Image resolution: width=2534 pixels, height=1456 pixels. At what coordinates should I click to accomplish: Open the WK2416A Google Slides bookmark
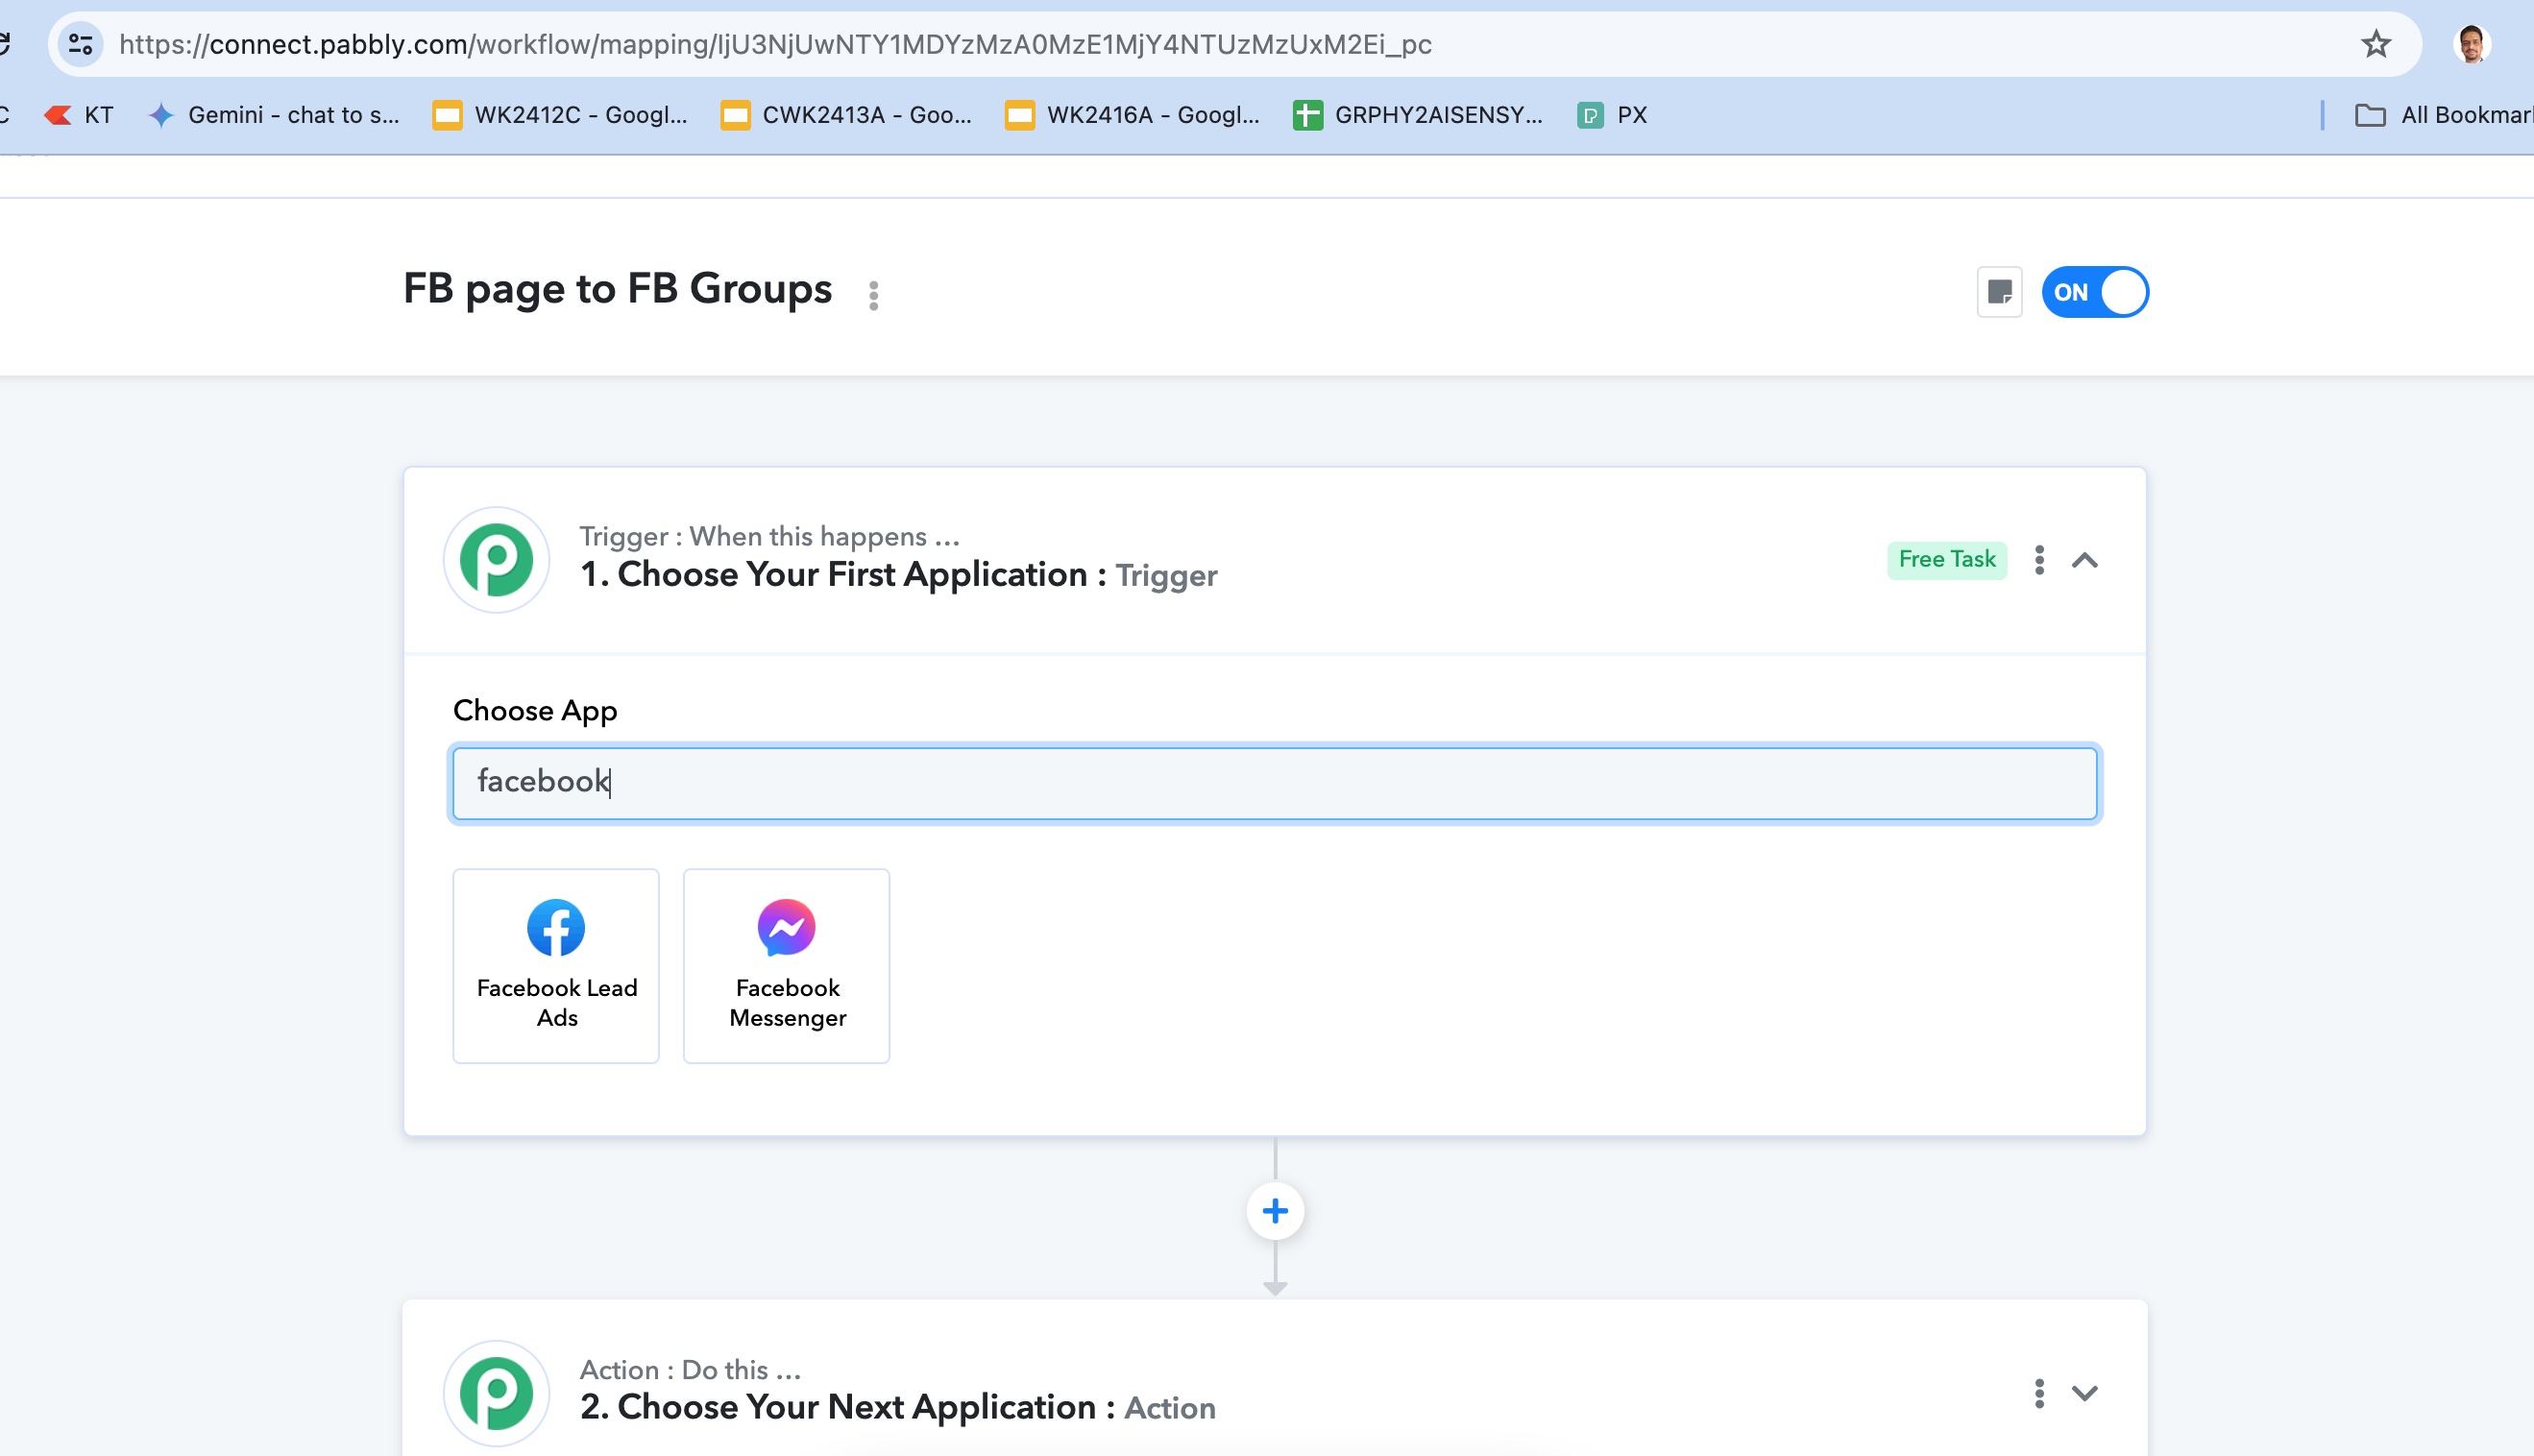(1132, 115)
